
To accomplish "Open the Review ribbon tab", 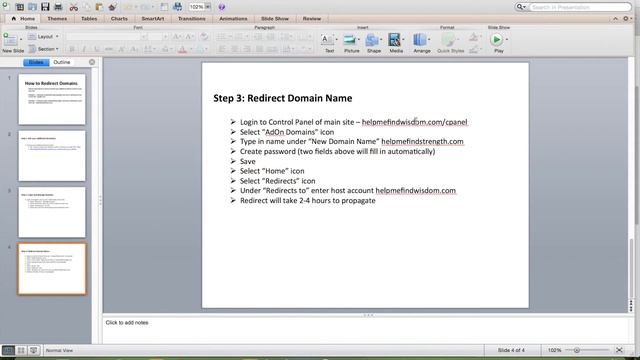I will (x=312, y=19).
